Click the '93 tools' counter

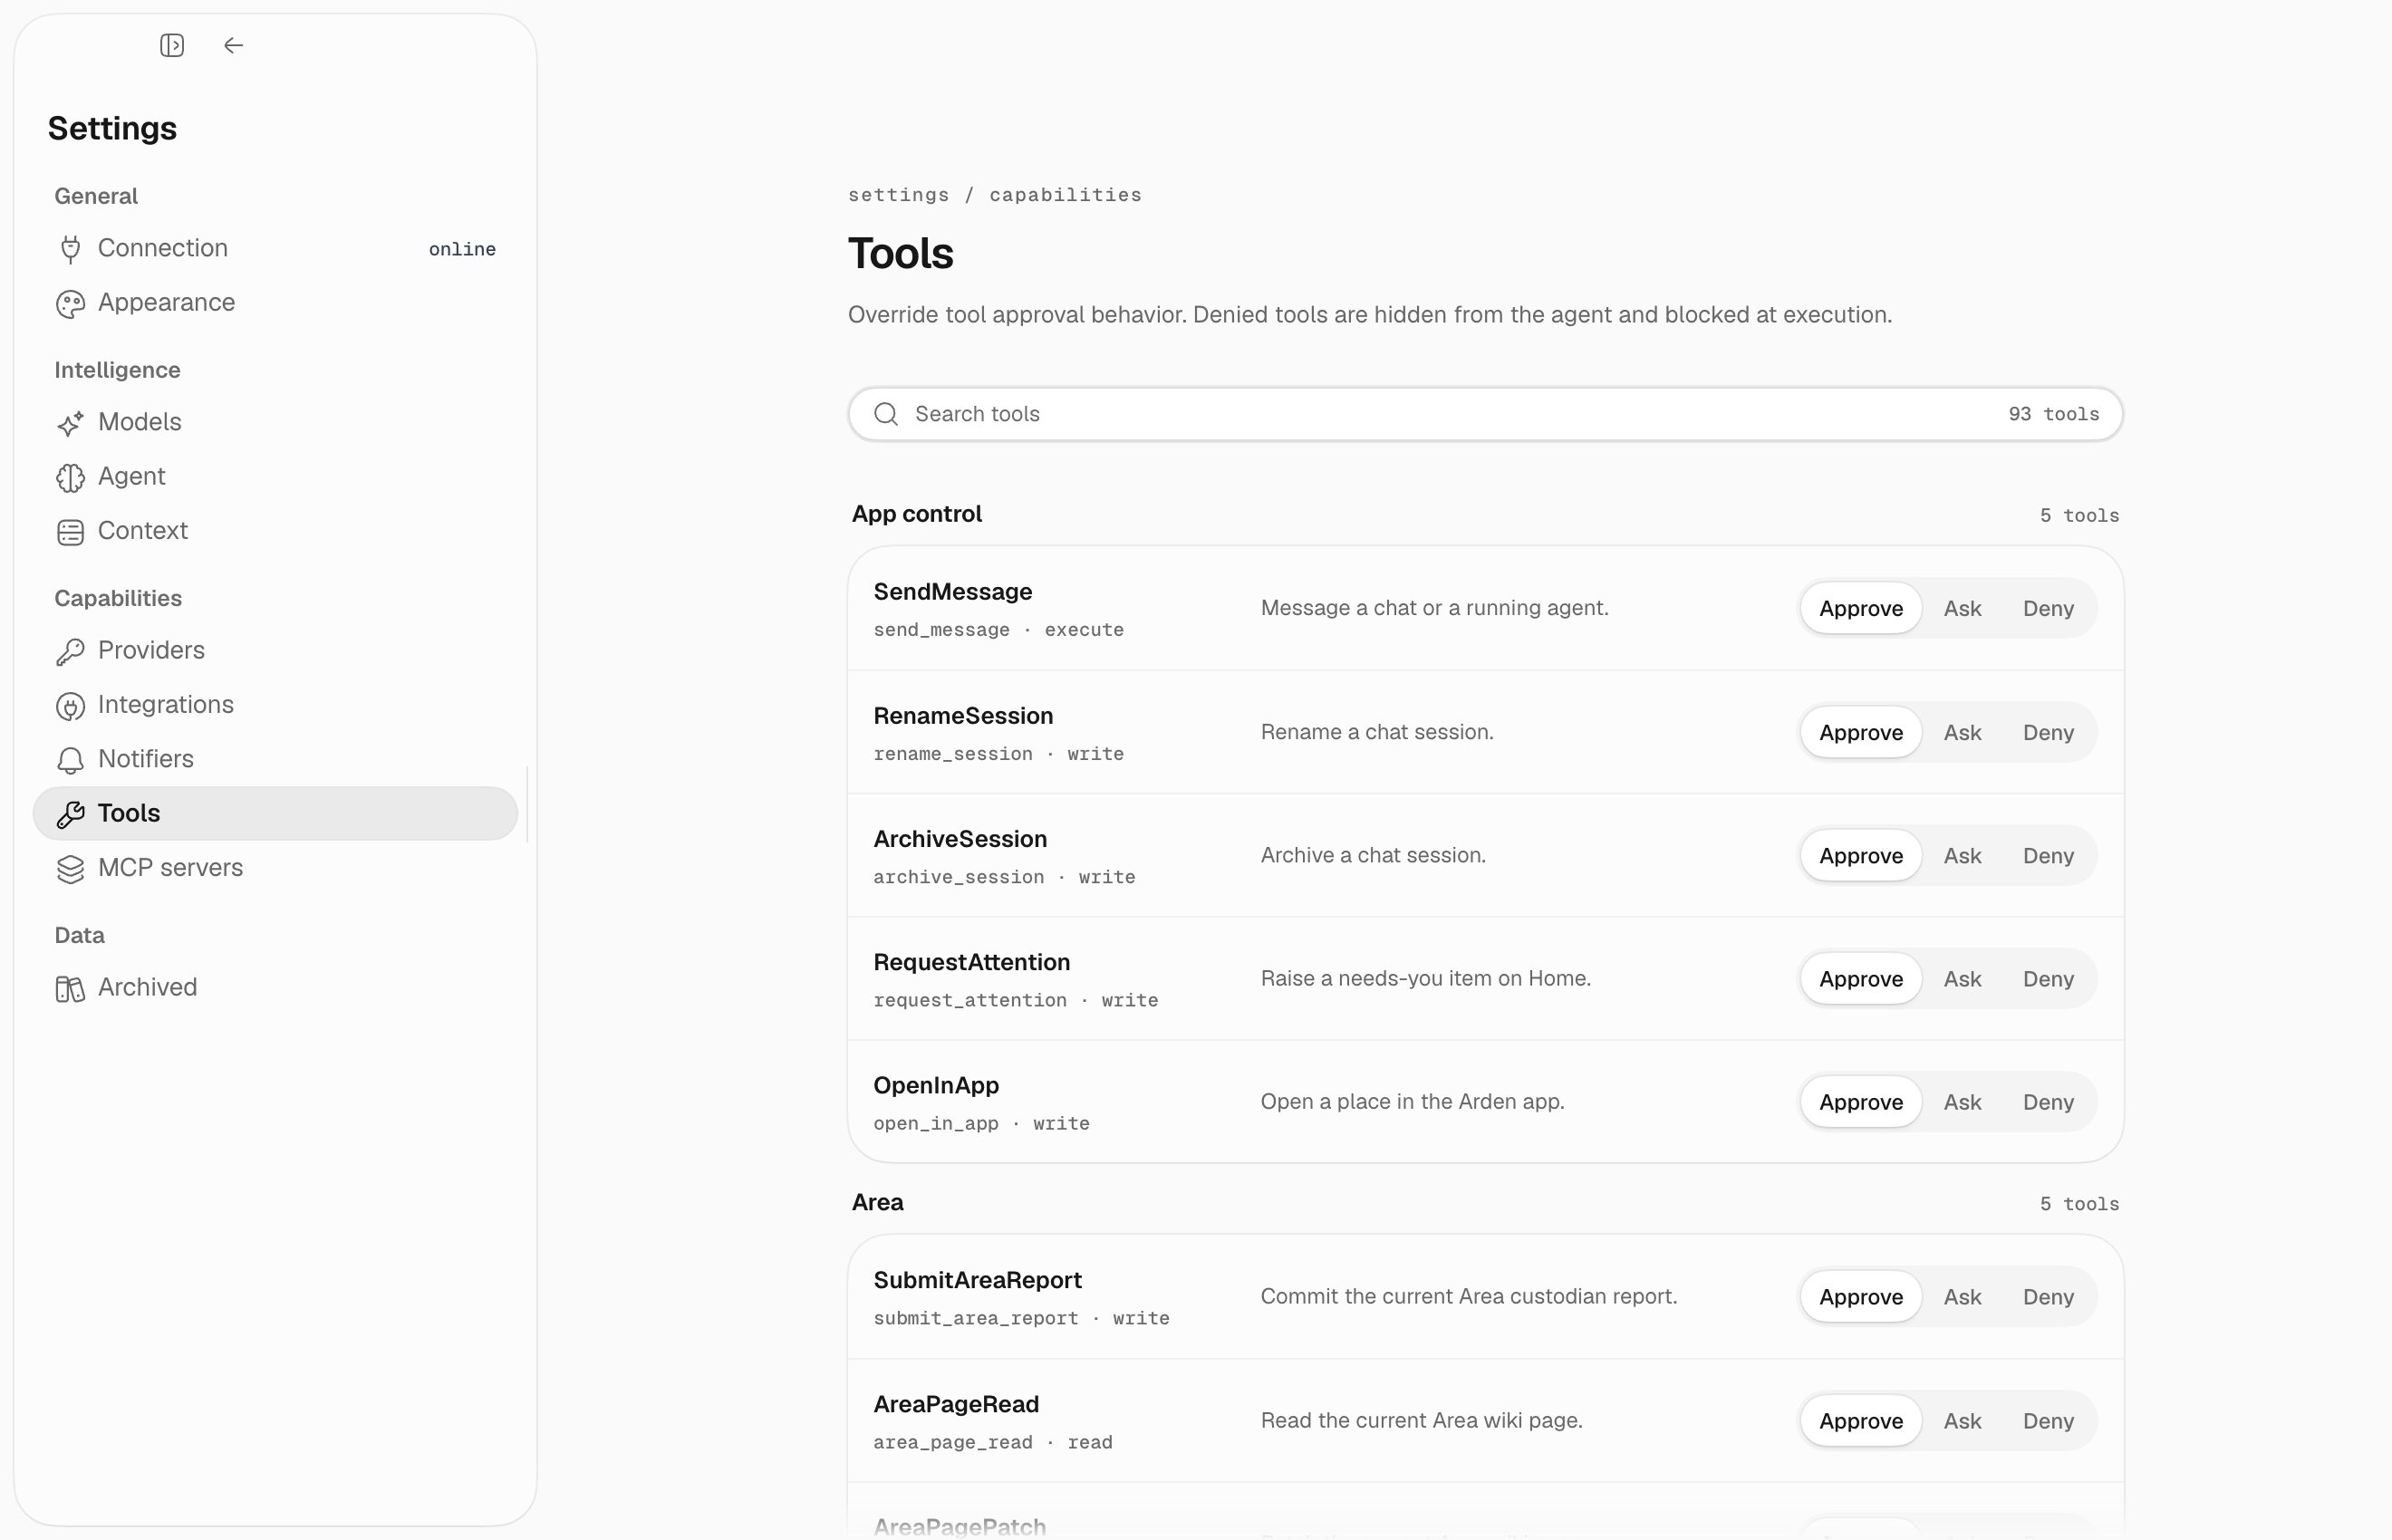(2053, 414)
